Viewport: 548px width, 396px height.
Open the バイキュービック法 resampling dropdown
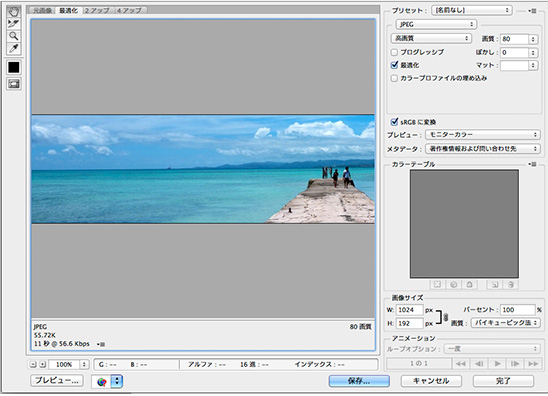(x=505, y=323)
